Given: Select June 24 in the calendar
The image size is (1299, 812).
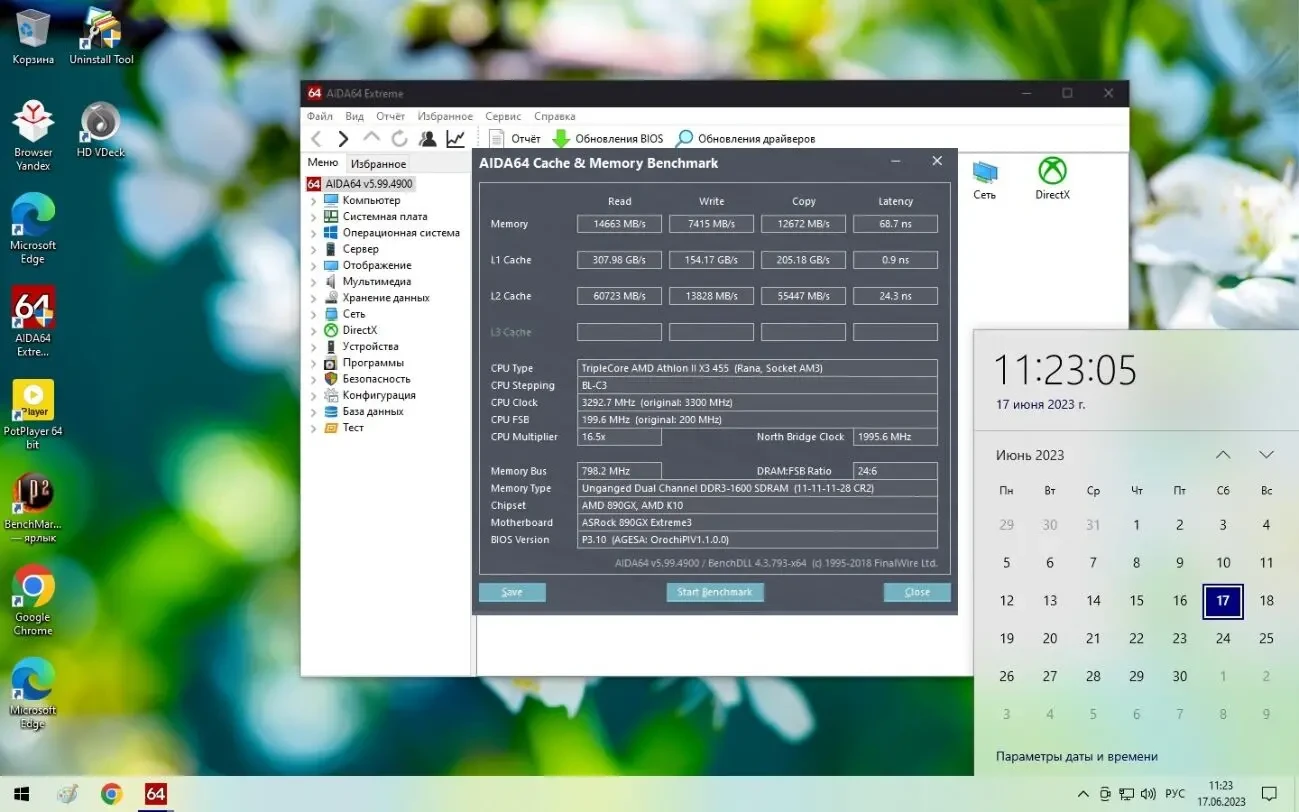Looking at the screenshot, I should coord(1223,638).
